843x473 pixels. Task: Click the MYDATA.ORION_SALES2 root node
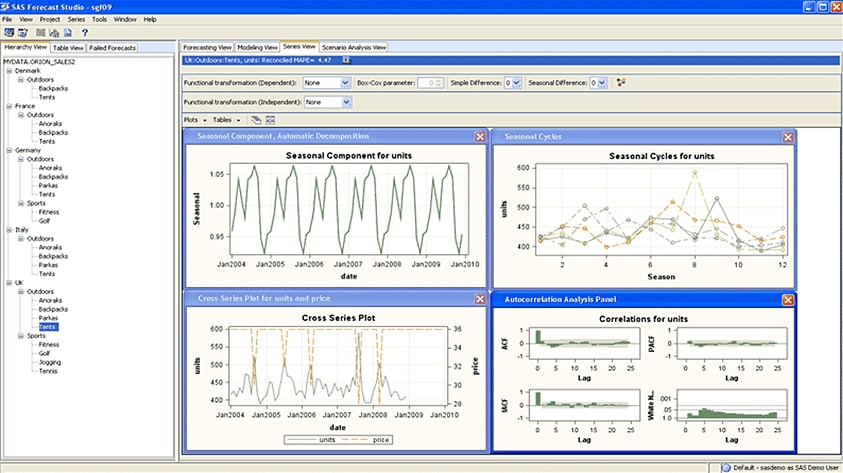click(x=39, y=62)
